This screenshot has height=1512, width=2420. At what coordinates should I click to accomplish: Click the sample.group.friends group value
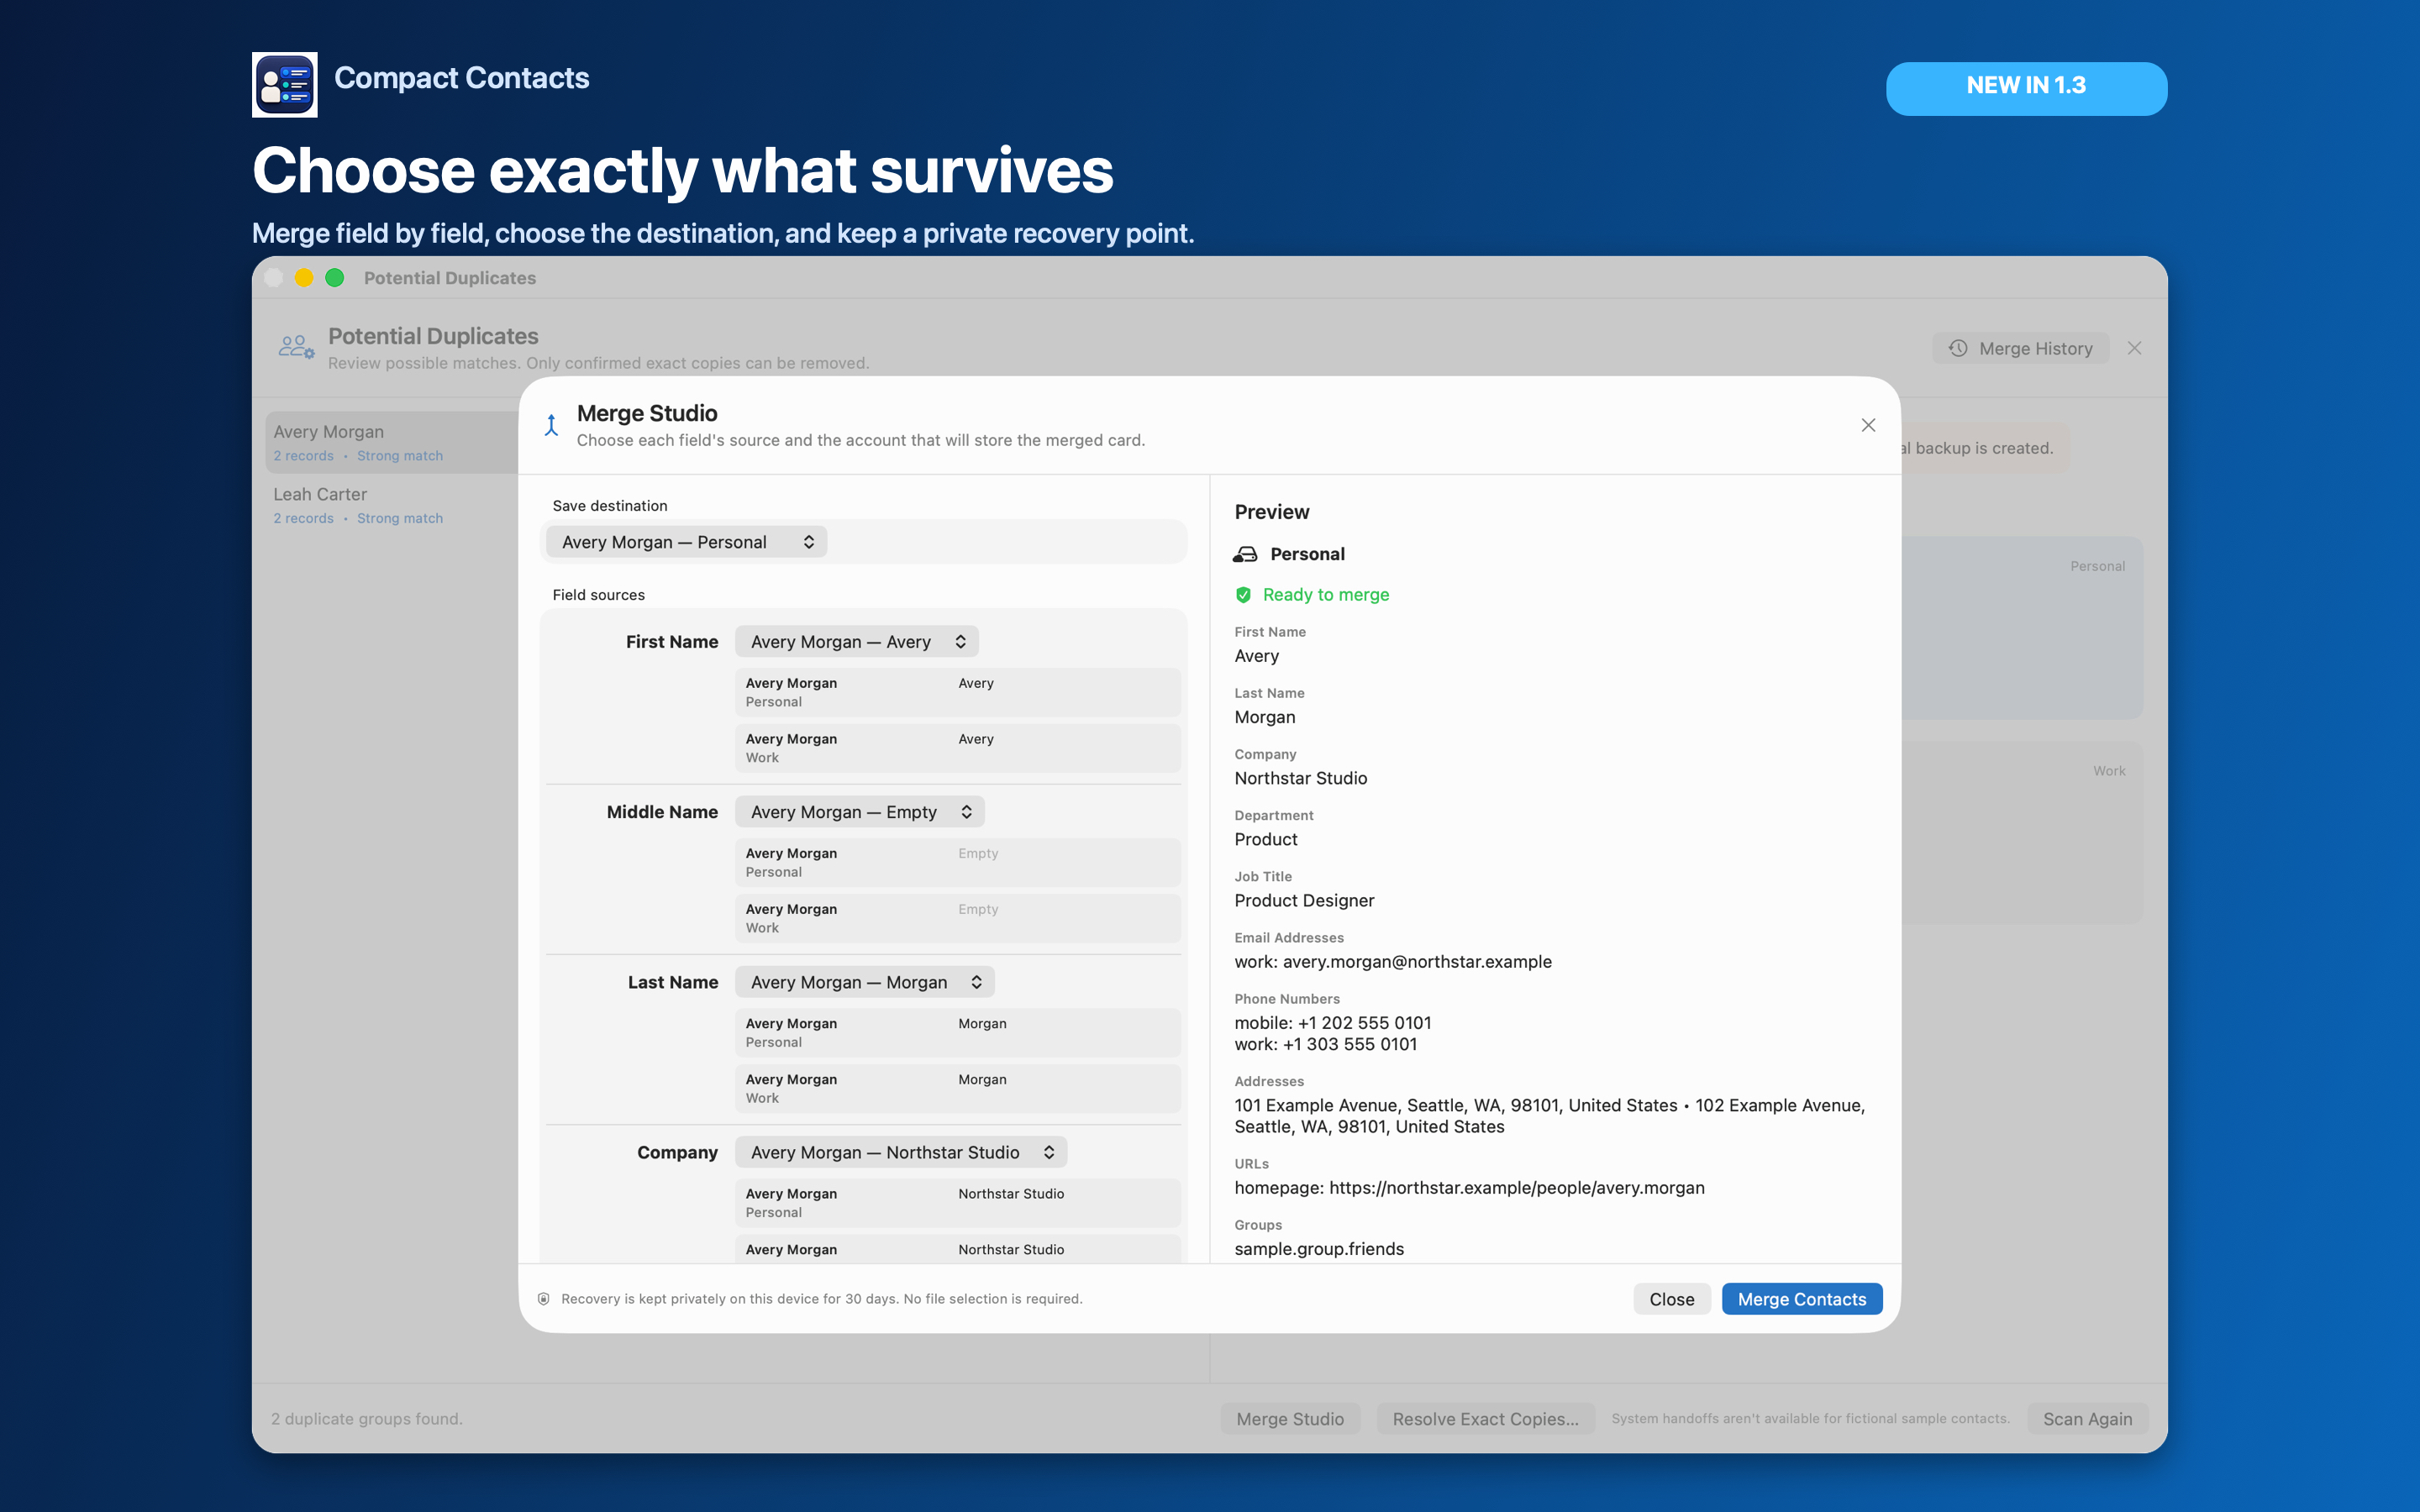(1319, 1248)
